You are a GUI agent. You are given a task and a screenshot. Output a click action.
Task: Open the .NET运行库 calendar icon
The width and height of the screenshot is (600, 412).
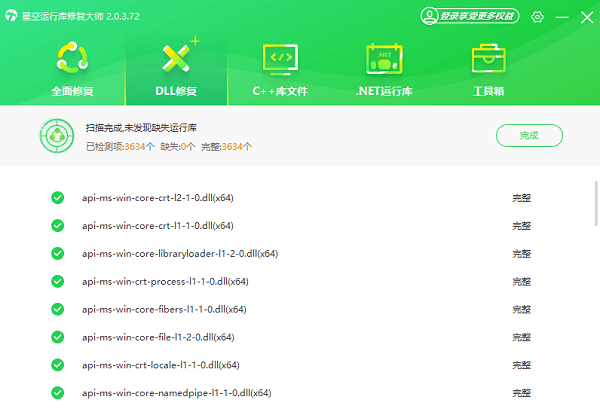click(384, 59)
